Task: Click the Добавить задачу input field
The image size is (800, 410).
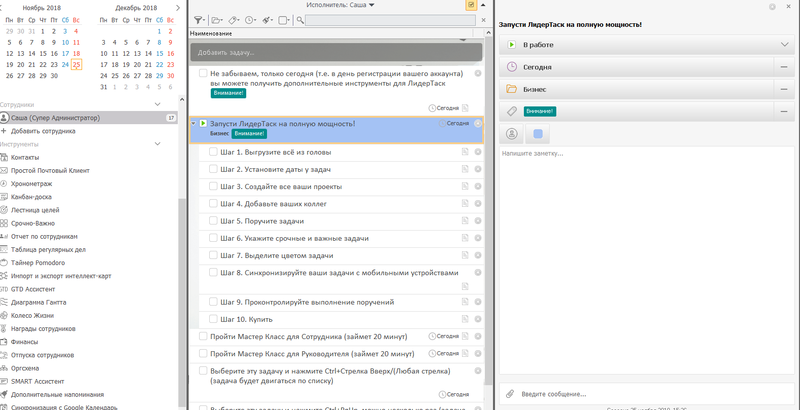Action: click(x=335, y=51)
